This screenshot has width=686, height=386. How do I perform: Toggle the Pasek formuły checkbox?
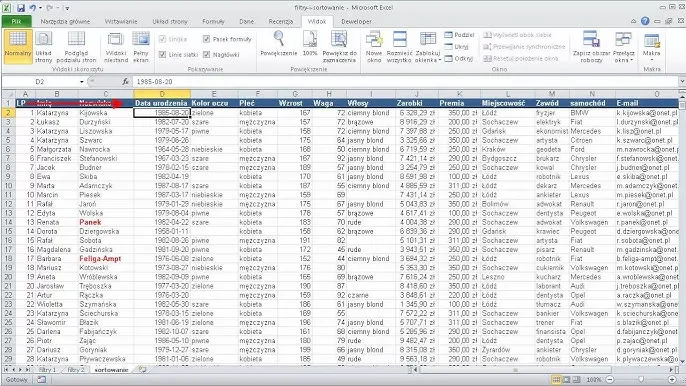206,39
